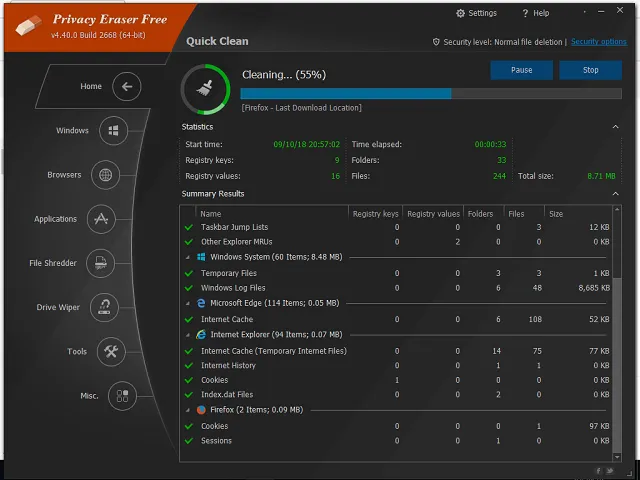This screenshot has height=480, width=640.
Task: Open the Tools wrench icon
Action: (111, 351)
